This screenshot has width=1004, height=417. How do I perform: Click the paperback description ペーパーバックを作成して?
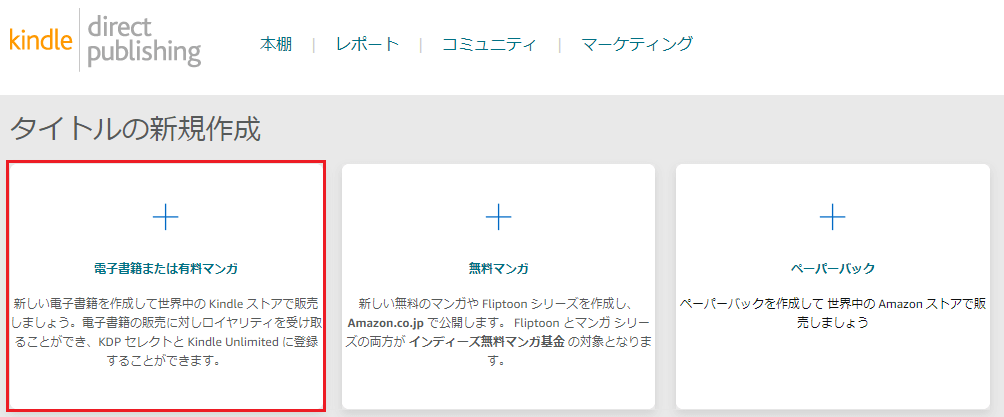point(832,313)
